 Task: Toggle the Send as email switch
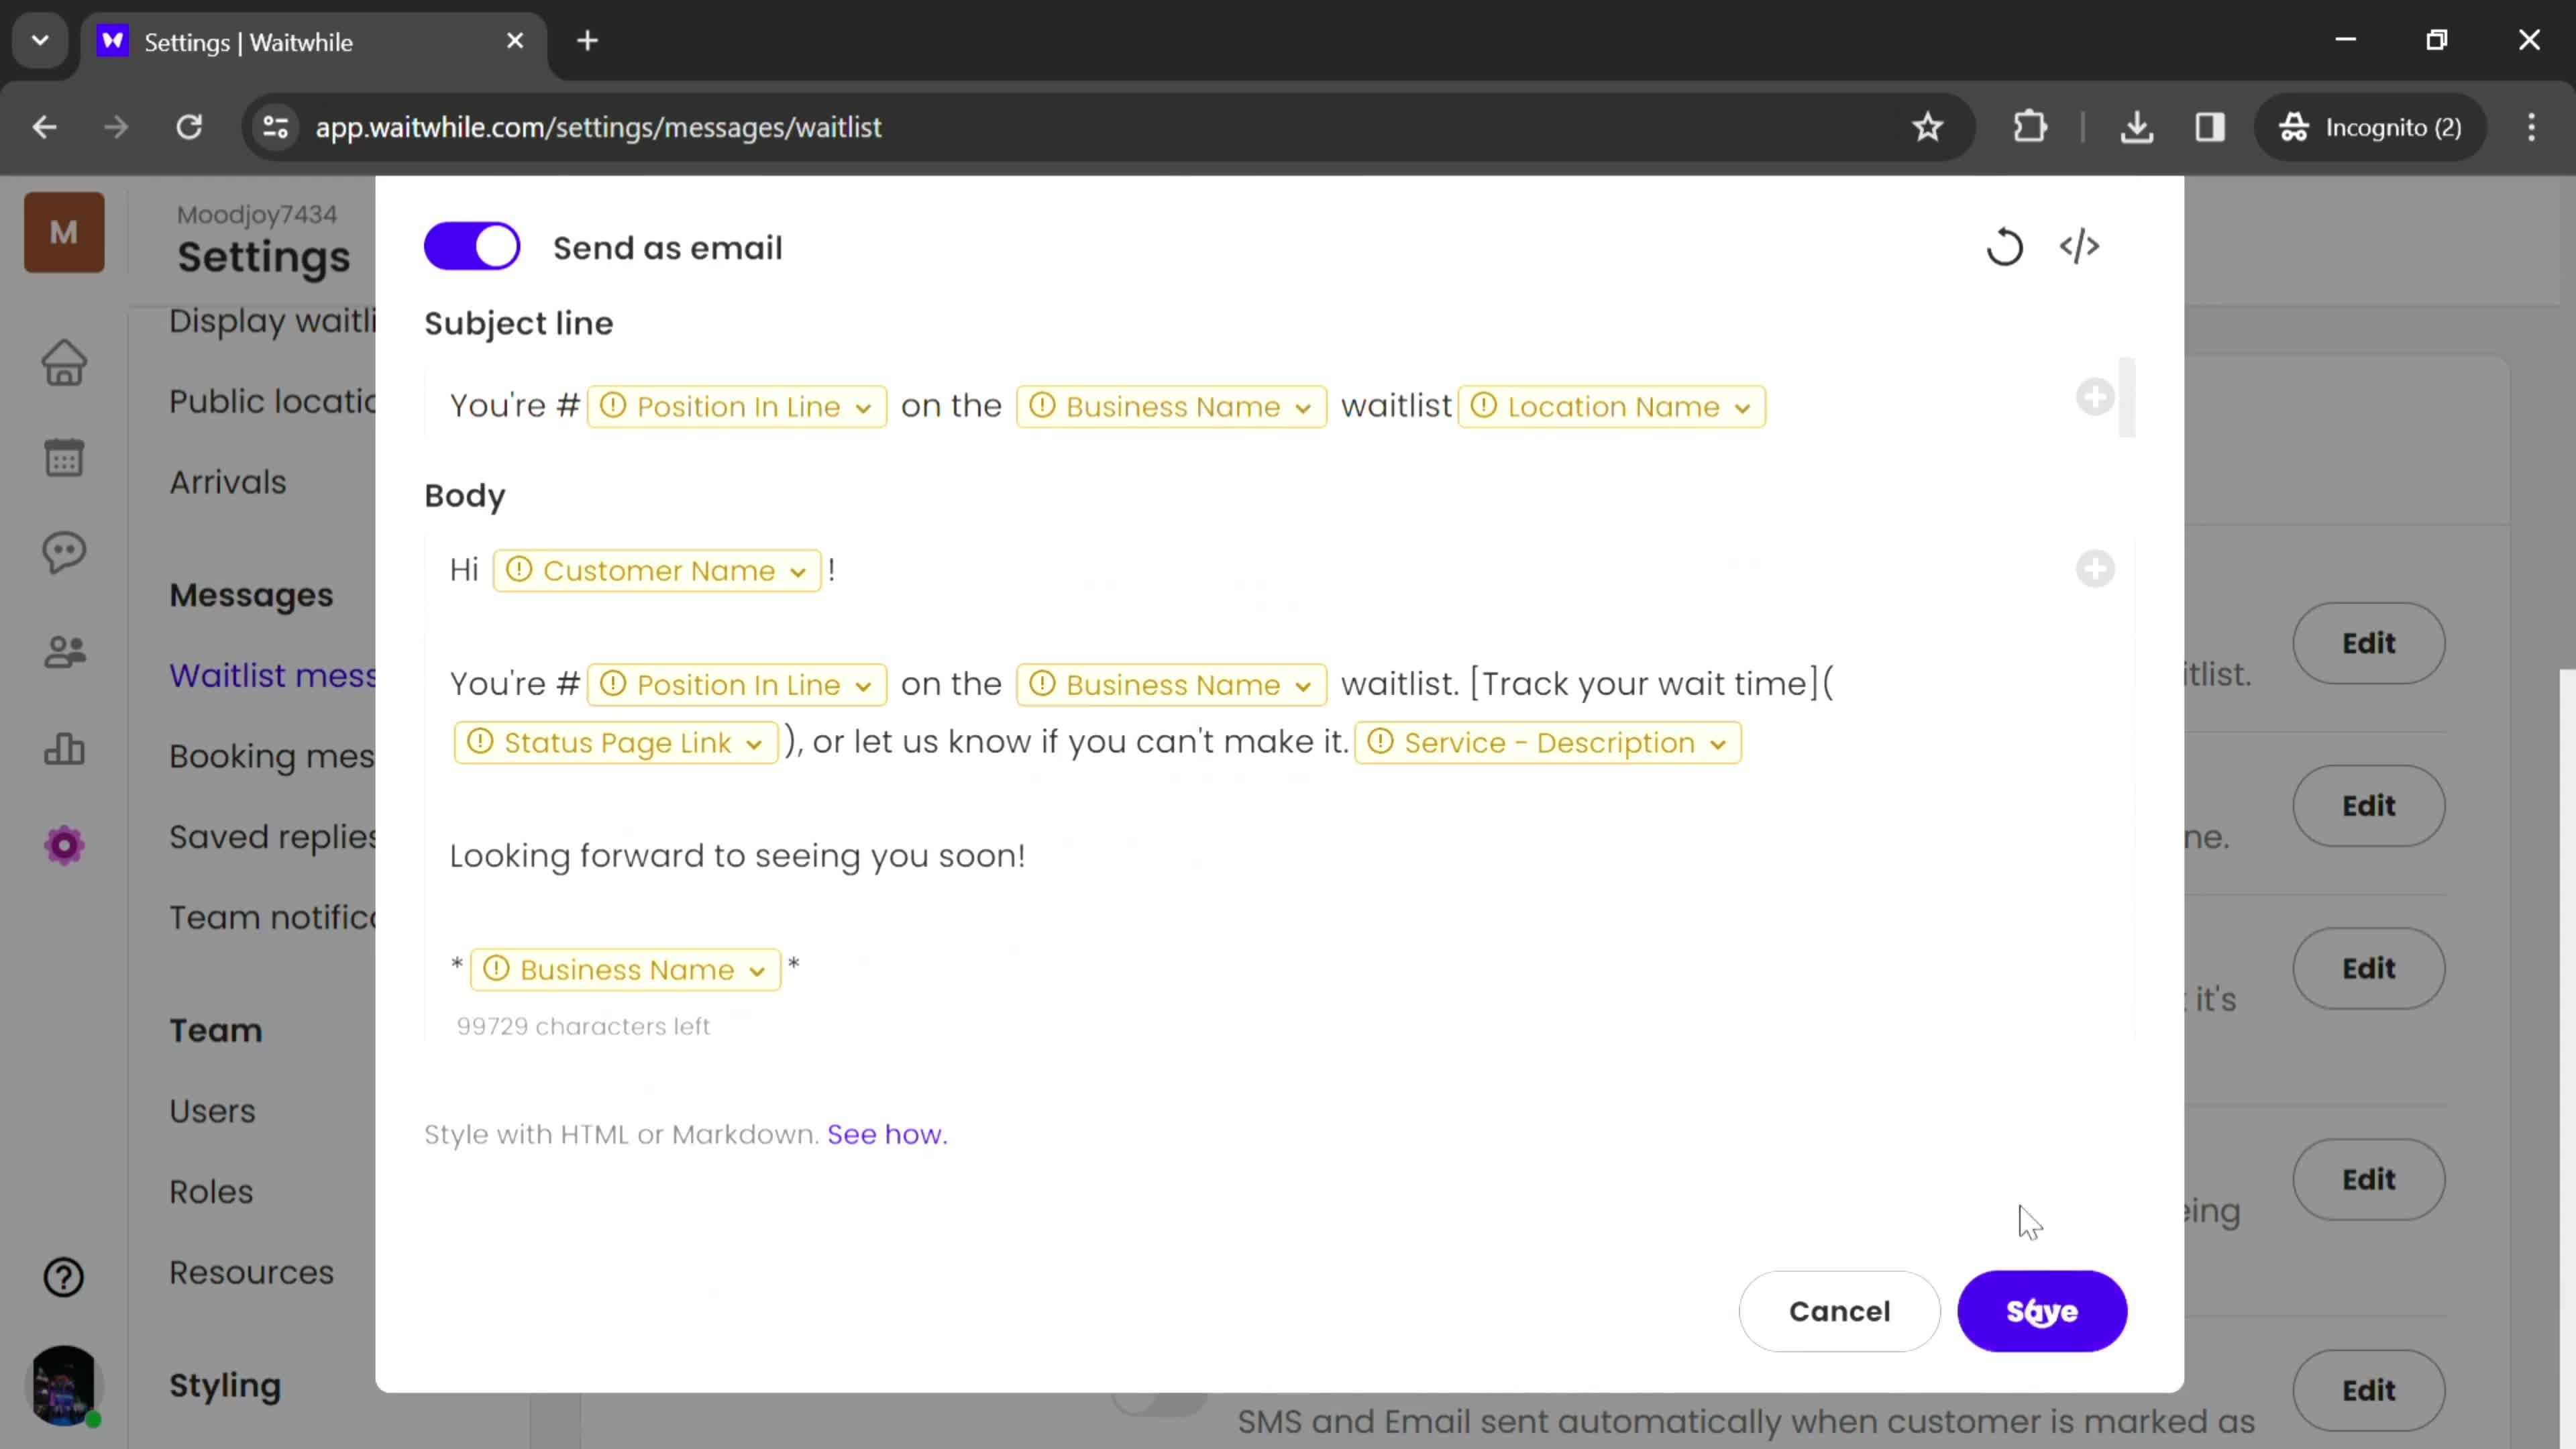471,246
